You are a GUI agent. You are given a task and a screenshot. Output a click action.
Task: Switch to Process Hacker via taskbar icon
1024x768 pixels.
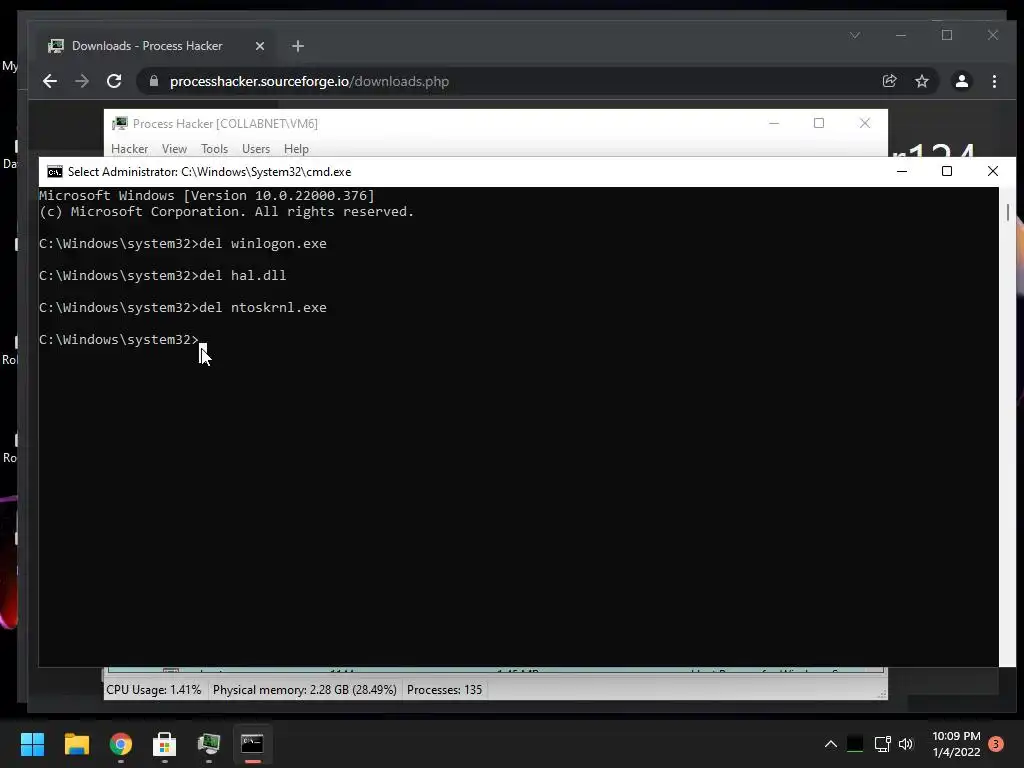(x=209, y=744)
